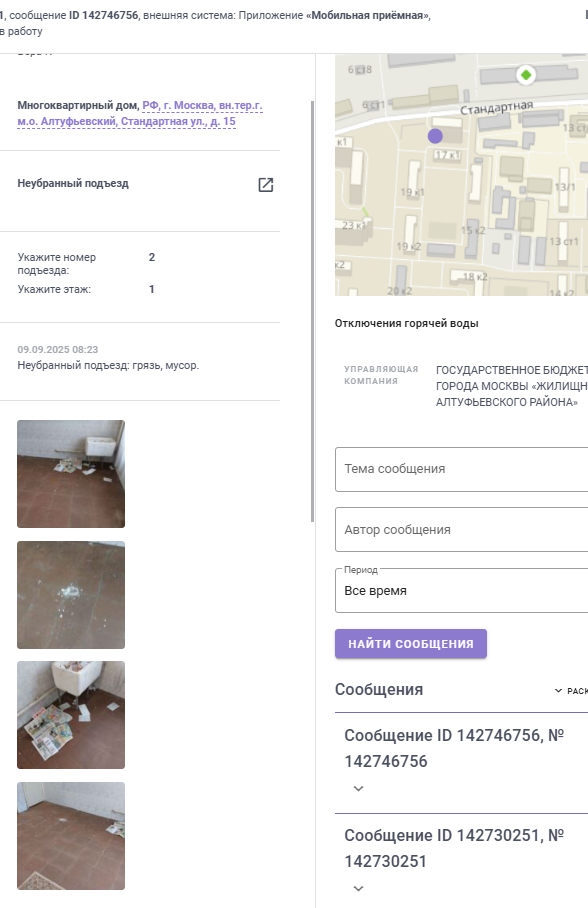Open fourth photo thumbnail showing the doormat
Image resolution: width=588 pixels, height=908 pixels.
pos(71,836)
